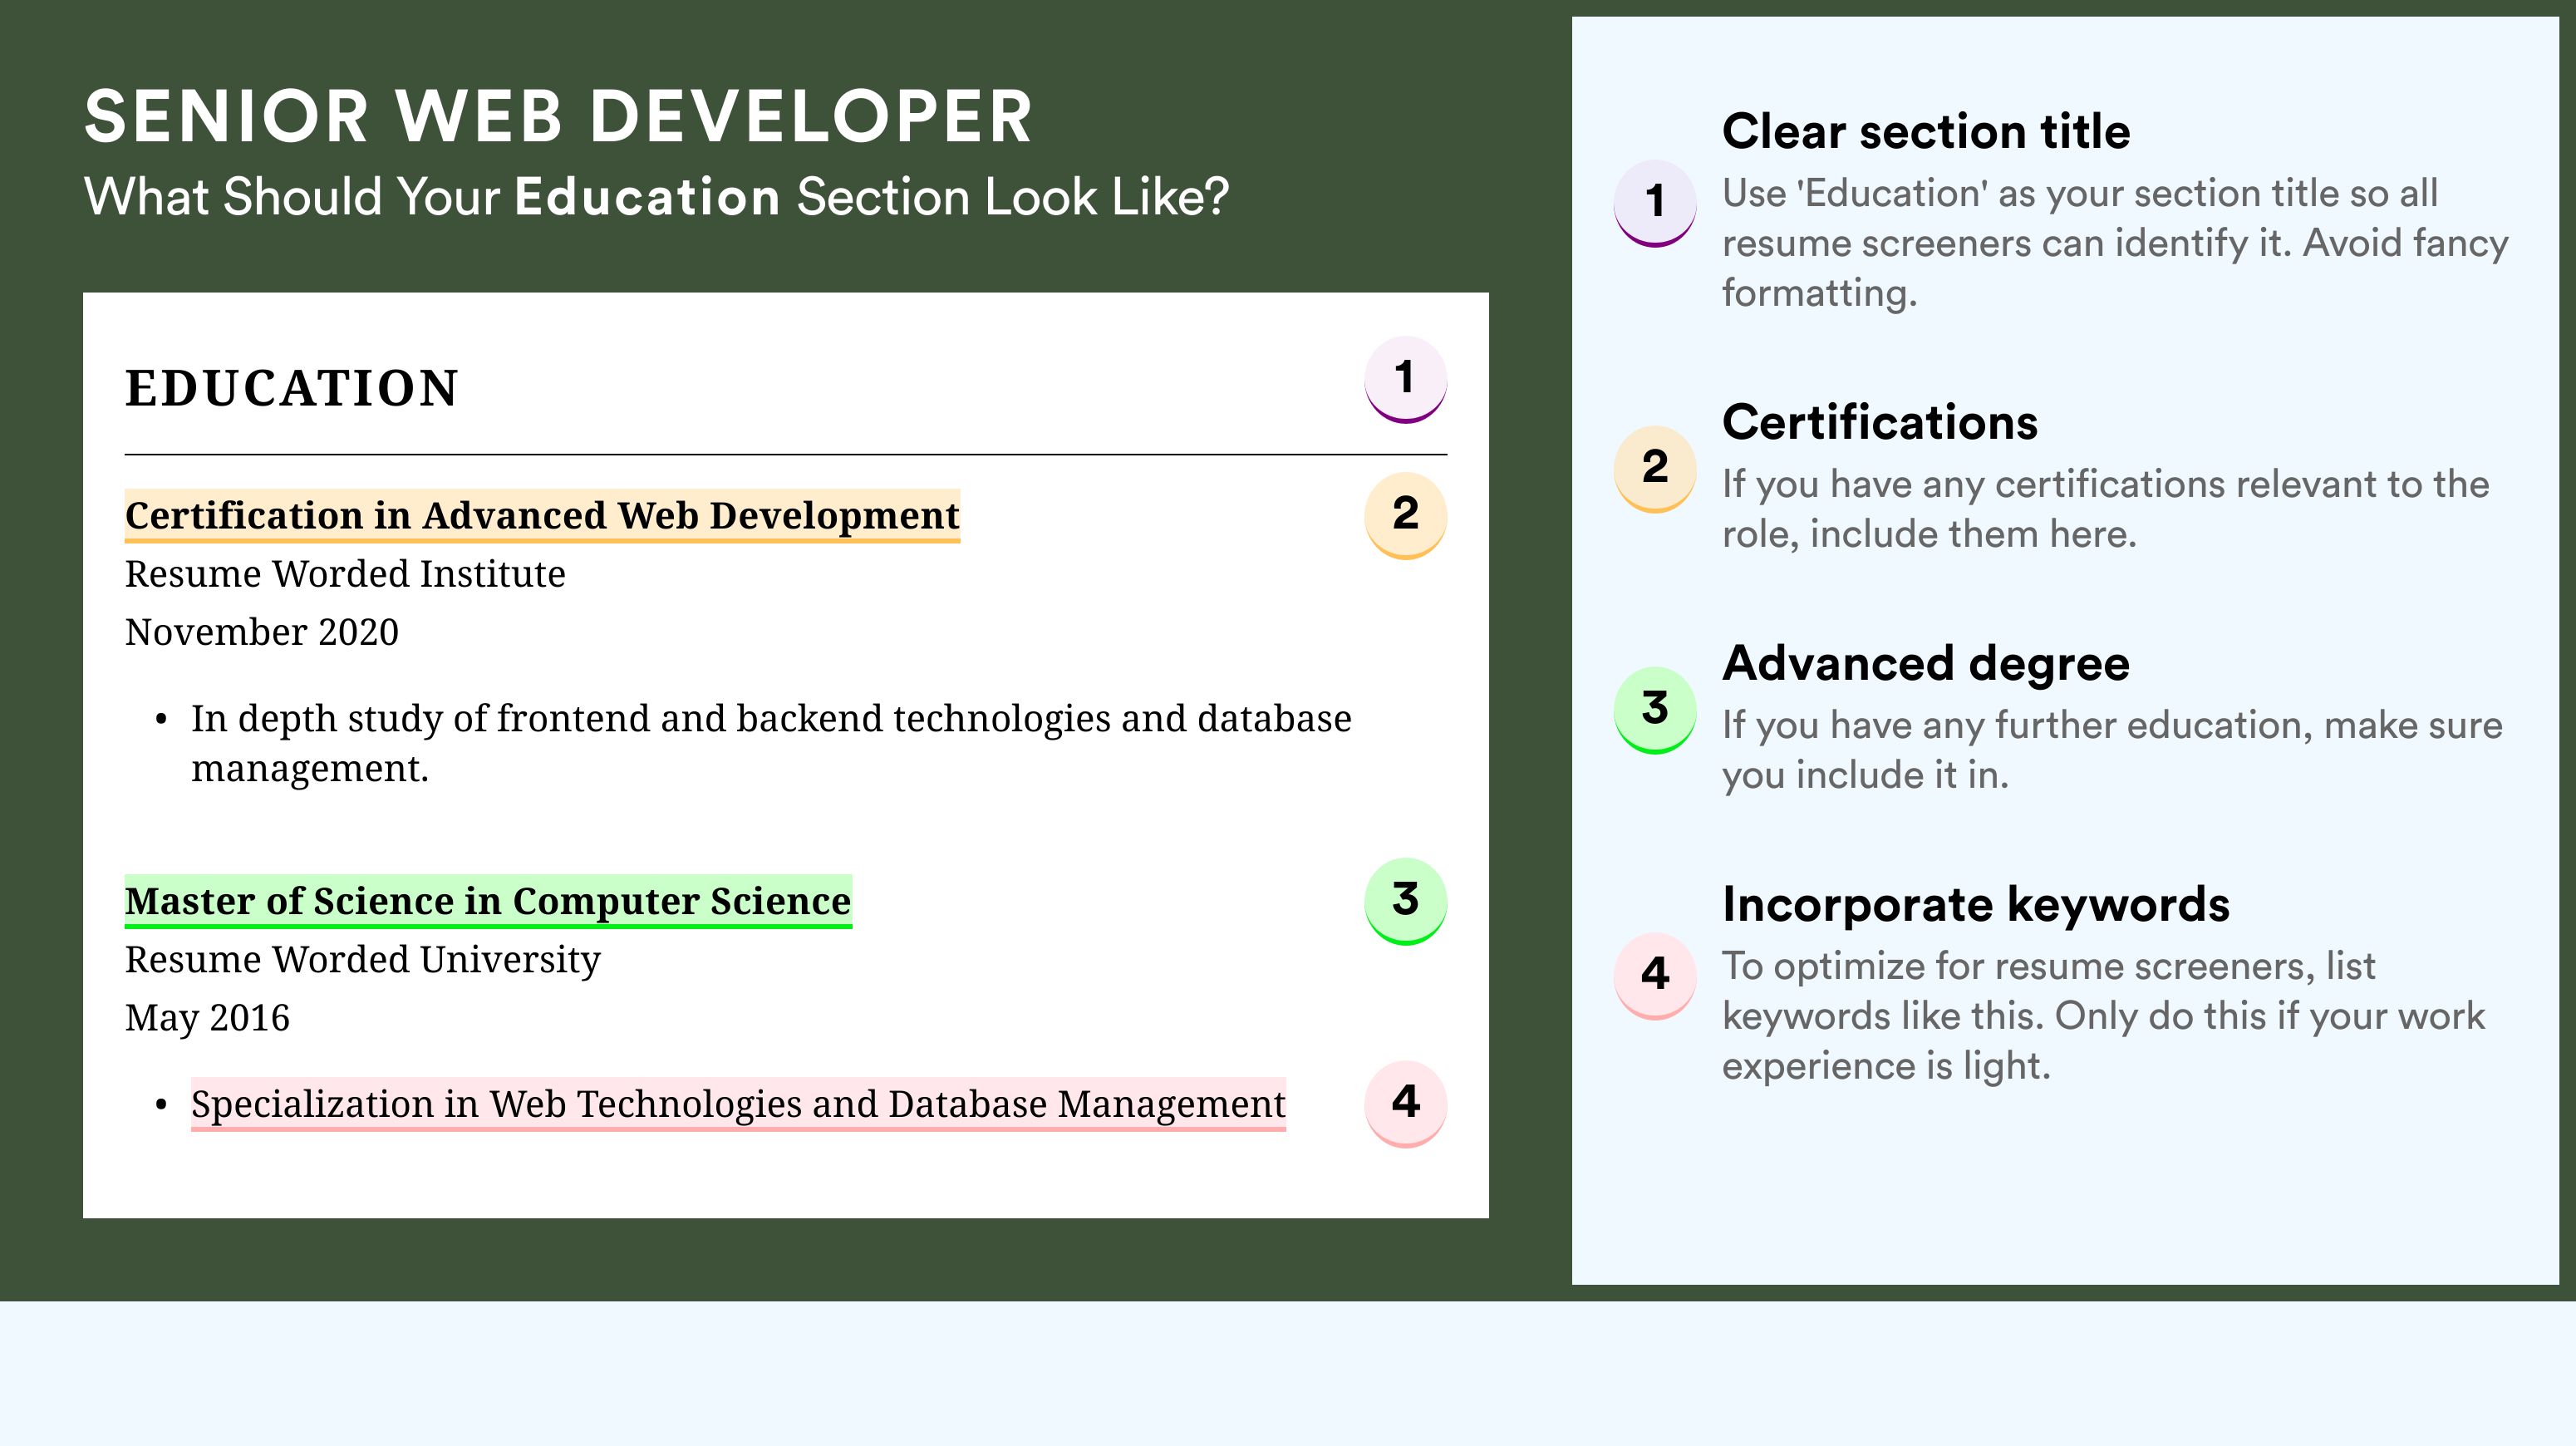Select 'Certification in Advanced Web Development' highlighted text

[542, 516]
